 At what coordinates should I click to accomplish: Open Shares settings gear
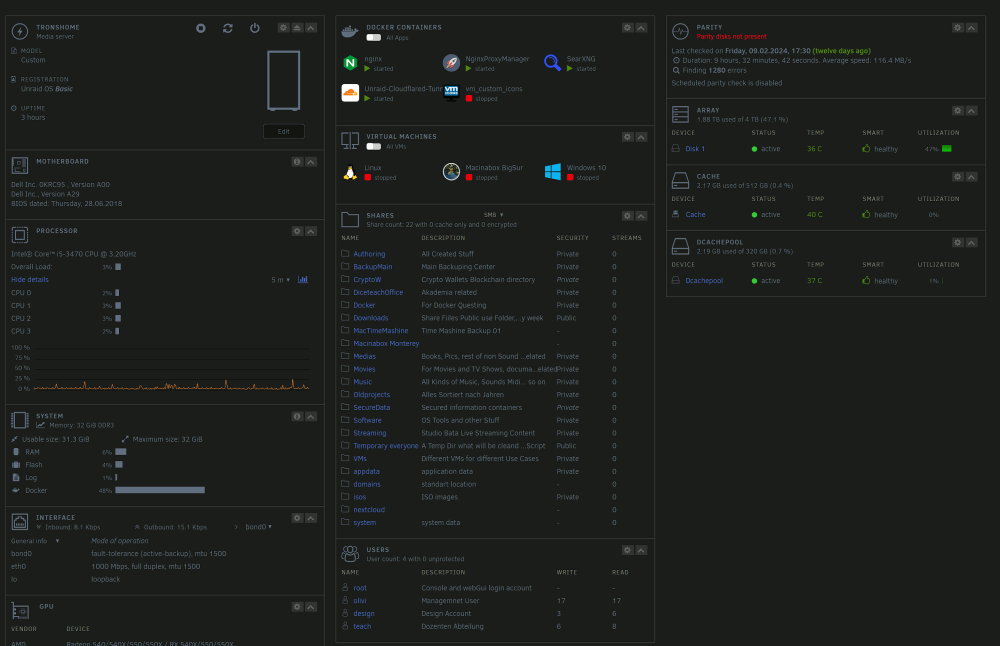click(x=628, y=216)
